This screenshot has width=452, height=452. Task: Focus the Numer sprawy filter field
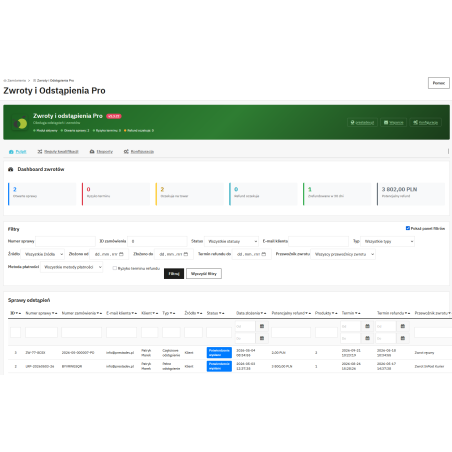65,241
